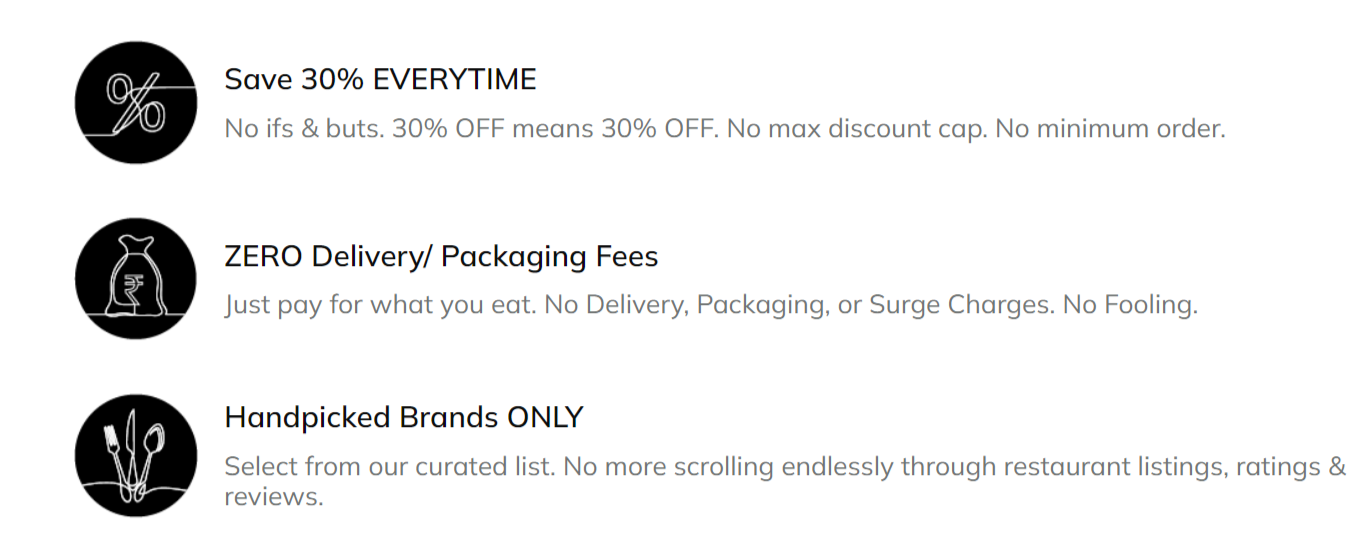Open the Save 30% EVERYTIME heading
This screenshot has height=547, width=1369.
[x=380, y=79]
